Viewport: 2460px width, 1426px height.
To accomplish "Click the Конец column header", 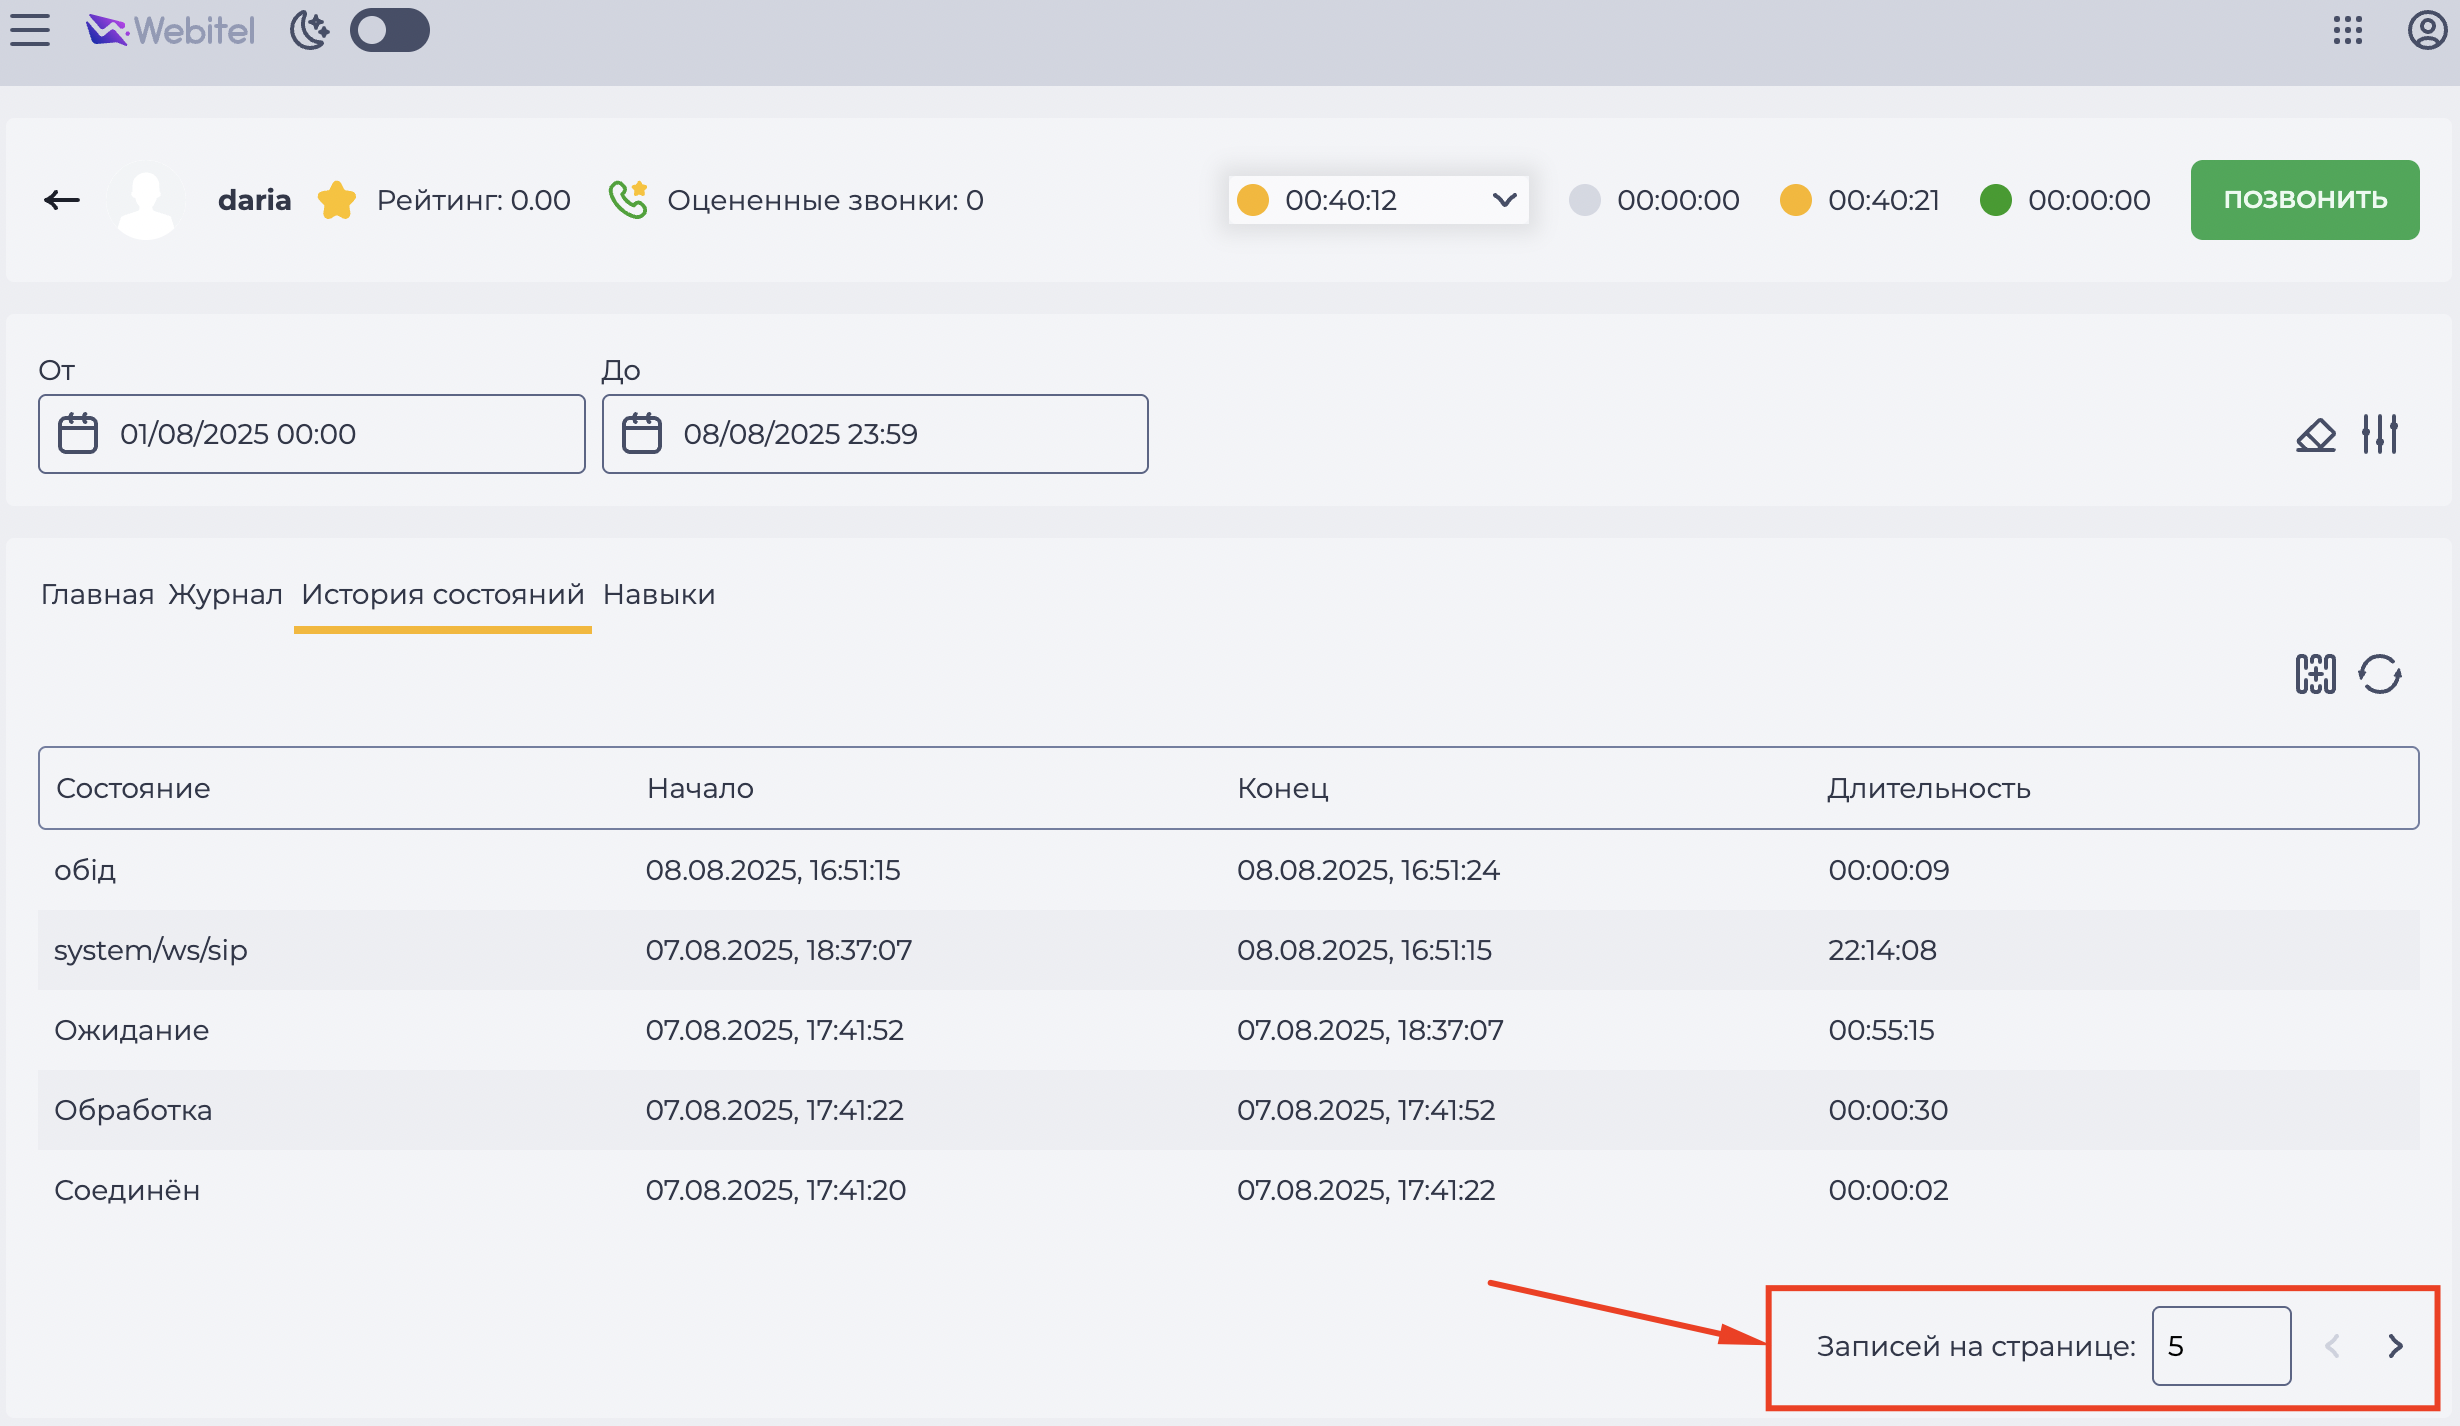I will (x=1283, y=788).
